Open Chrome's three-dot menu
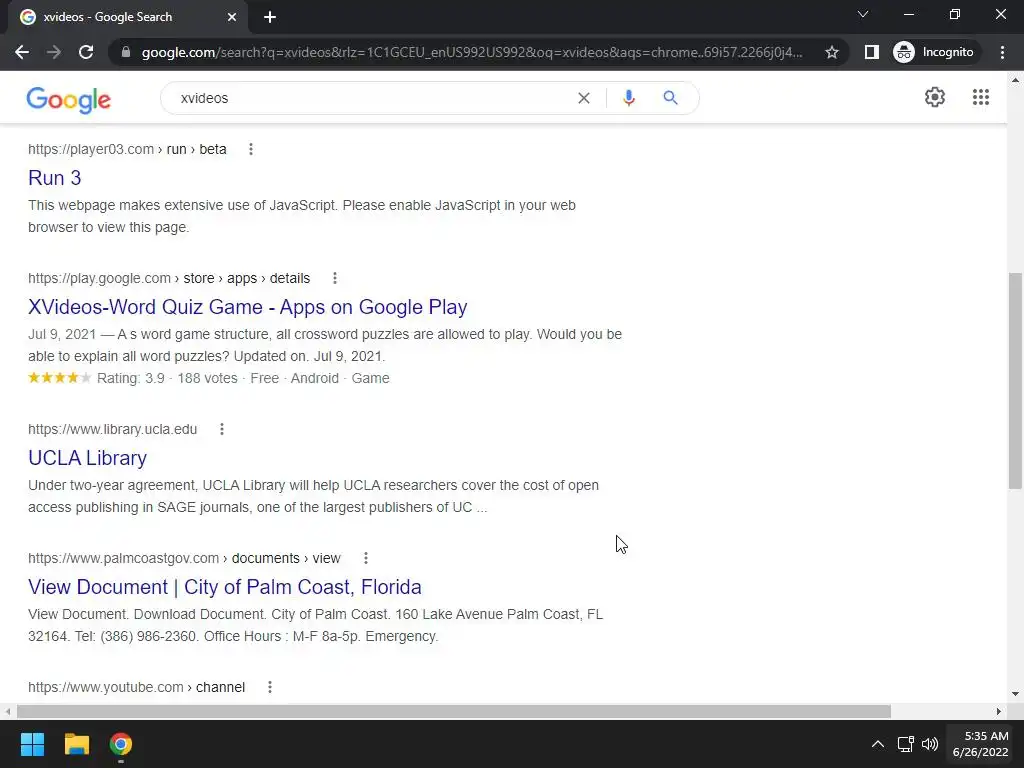This screenshot has width=1024, height=768. (x=1002, y=52)
